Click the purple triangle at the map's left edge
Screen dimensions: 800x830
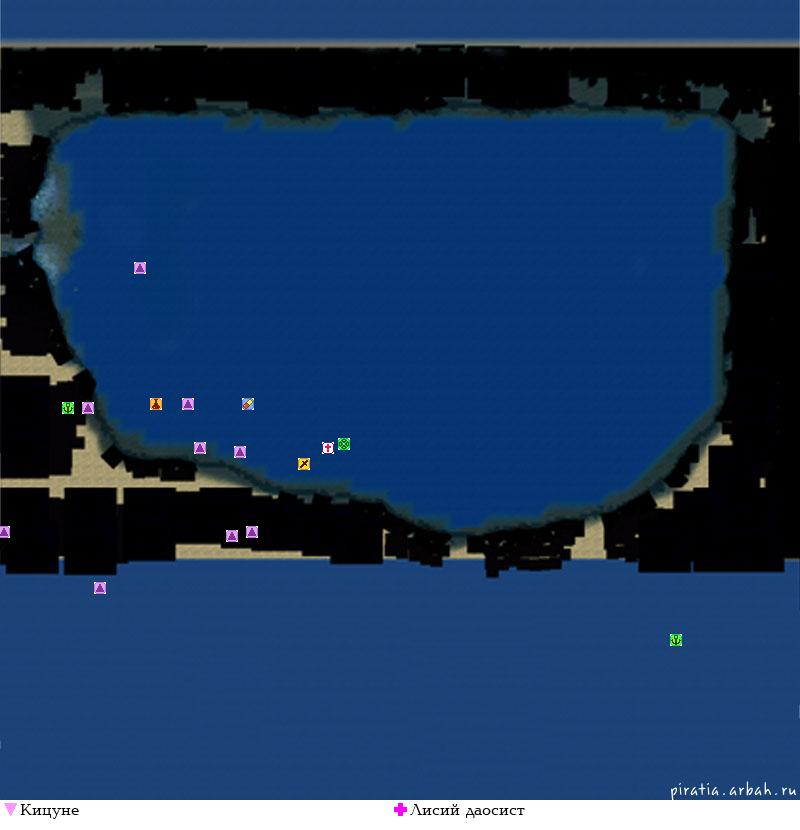point(4,532)
